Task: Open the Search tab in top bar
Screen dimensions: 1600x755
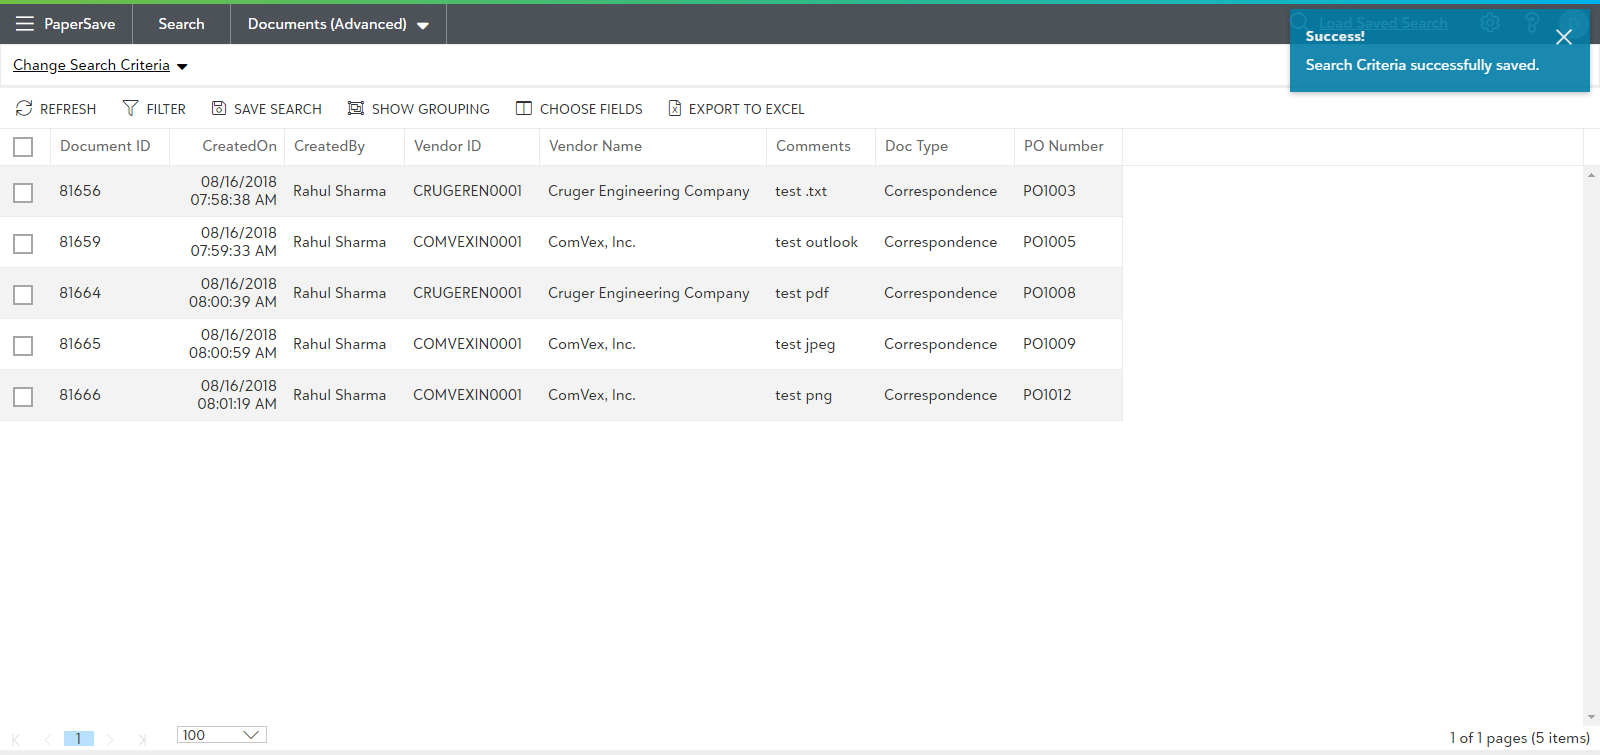Action: [181, 24]
